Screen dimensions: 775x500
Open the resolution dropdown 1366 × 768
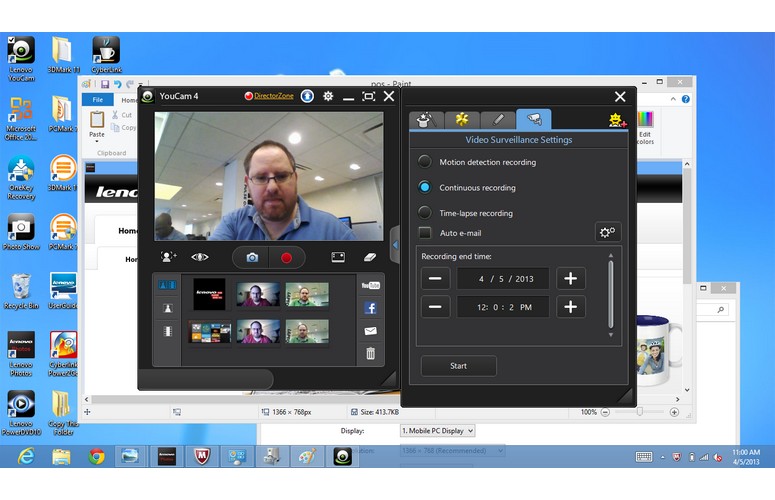452,451
